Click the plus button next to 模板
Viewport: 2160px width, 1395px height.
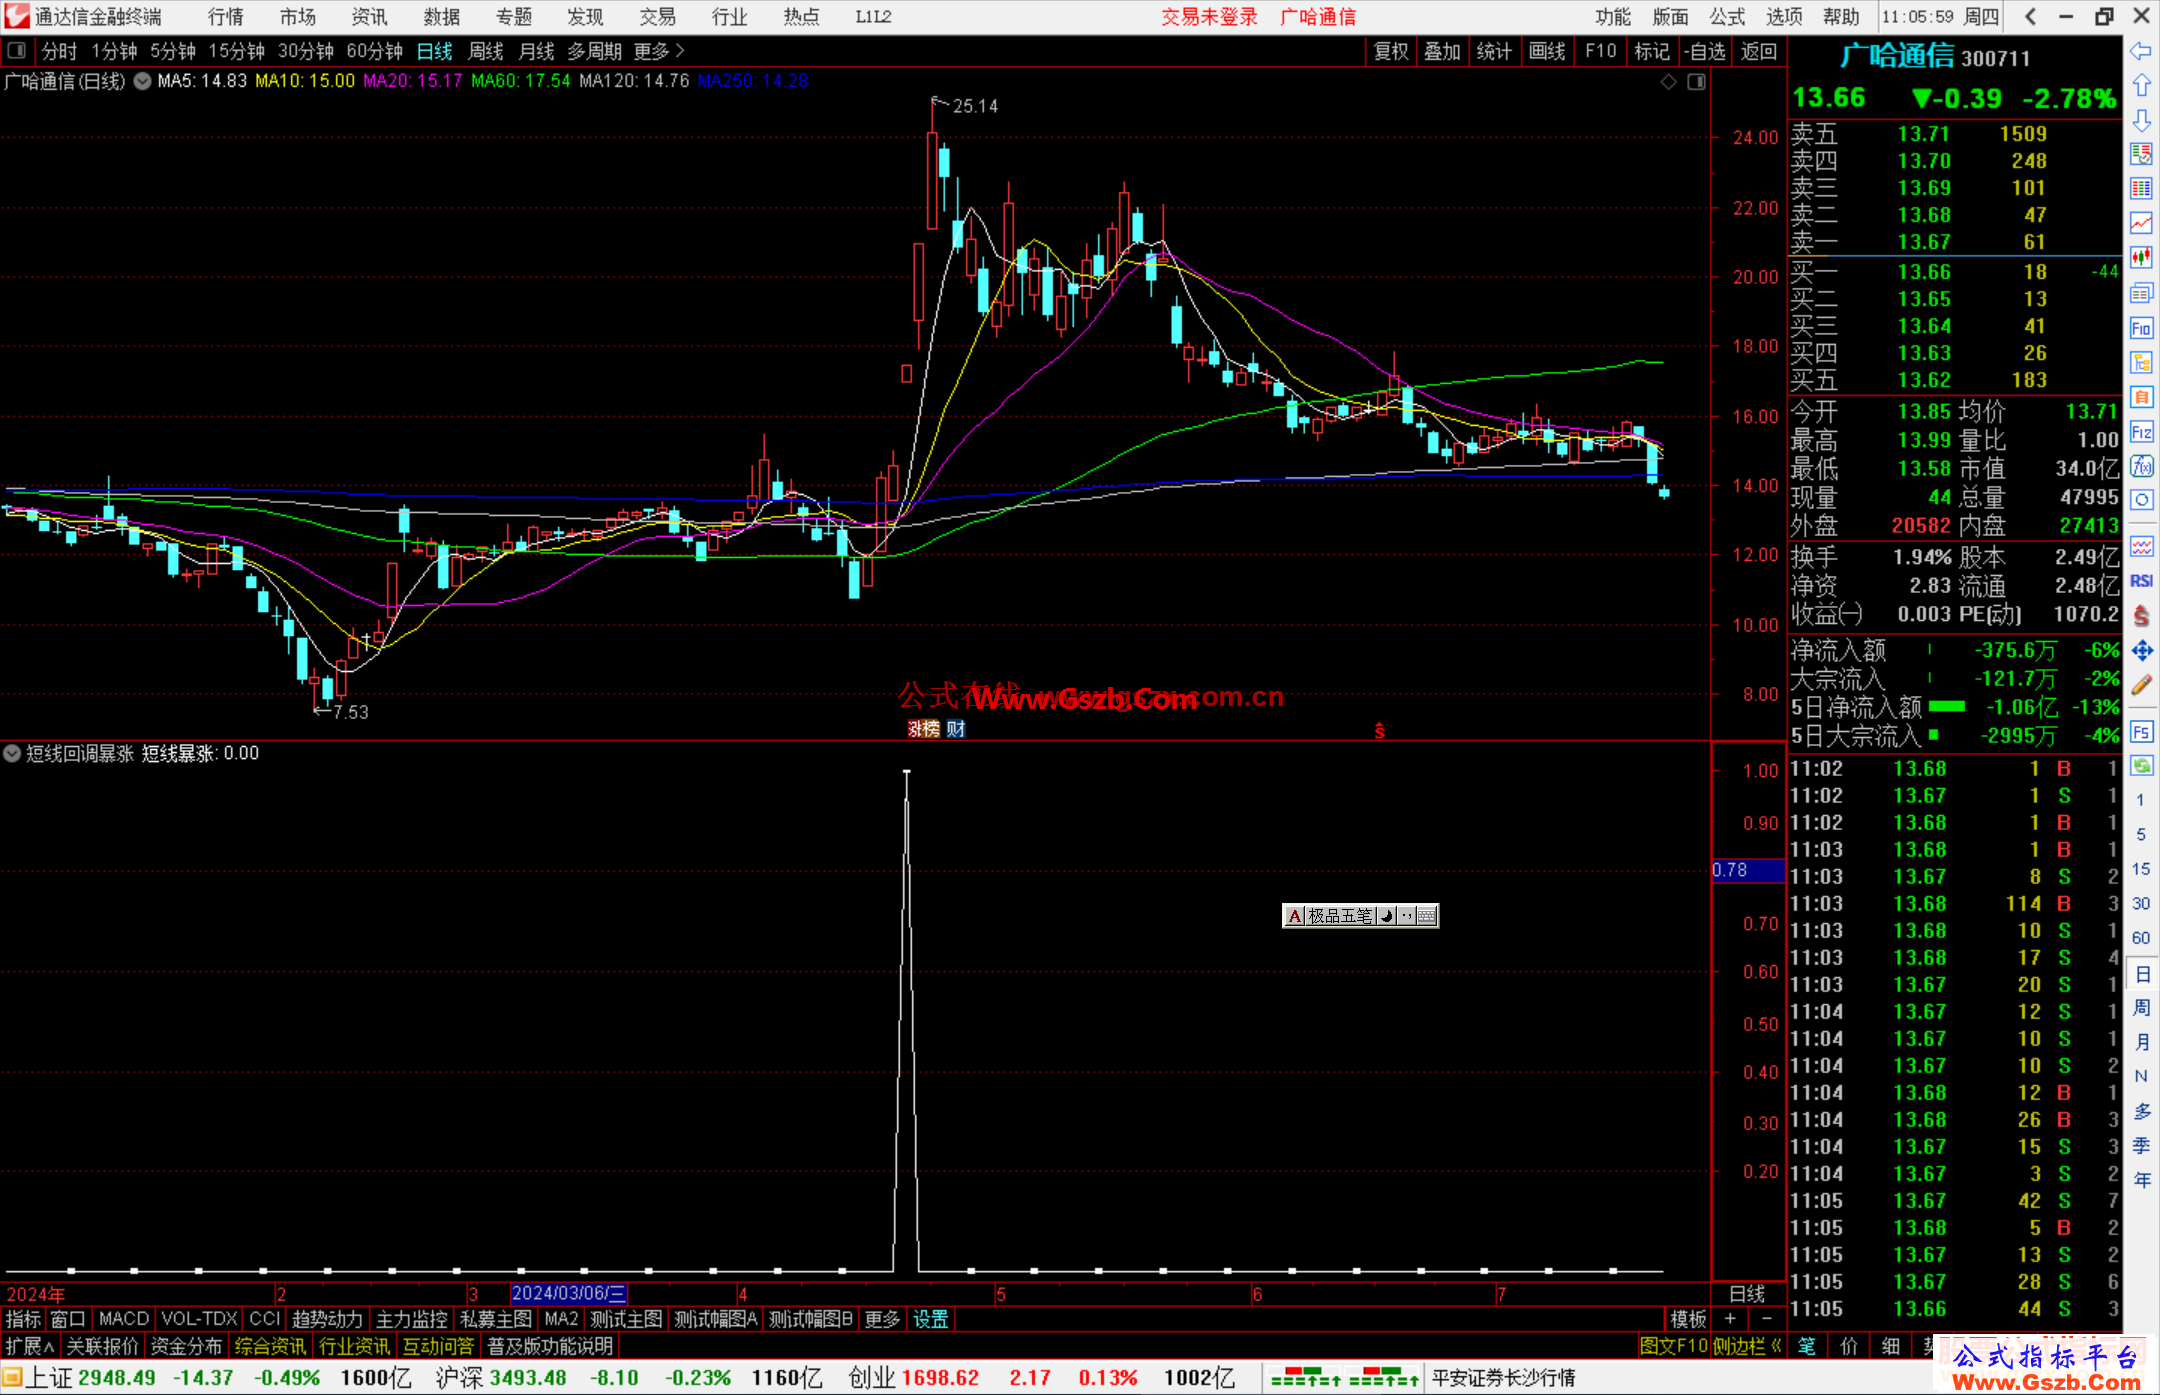(1730, 1319)
